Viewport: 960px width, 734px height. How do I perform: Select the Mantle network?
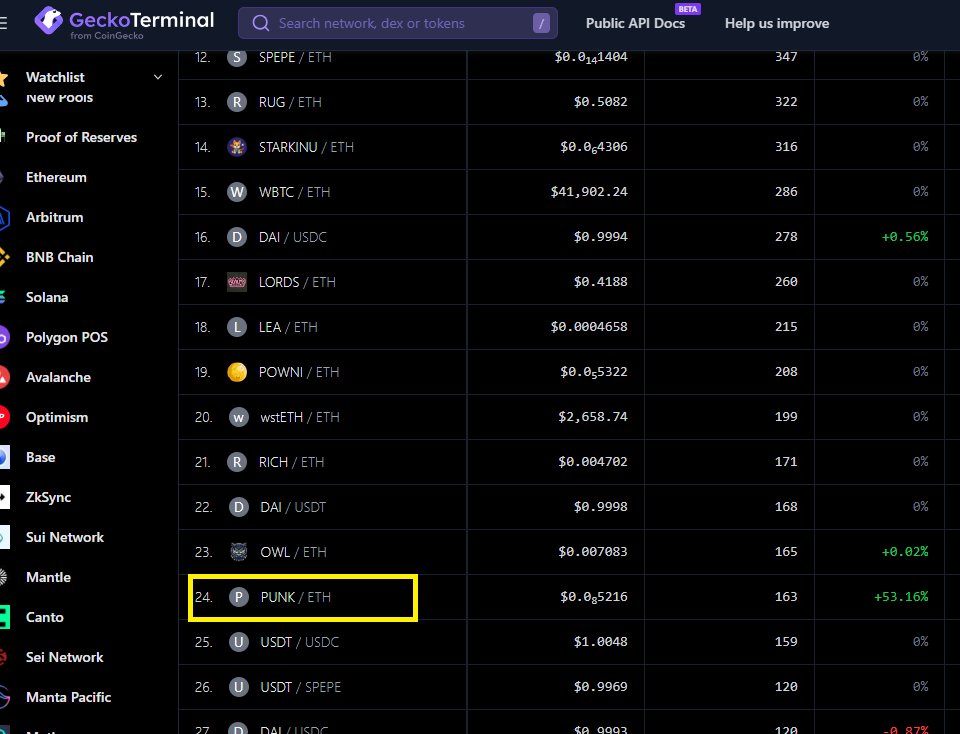click(x=48, y=577)
